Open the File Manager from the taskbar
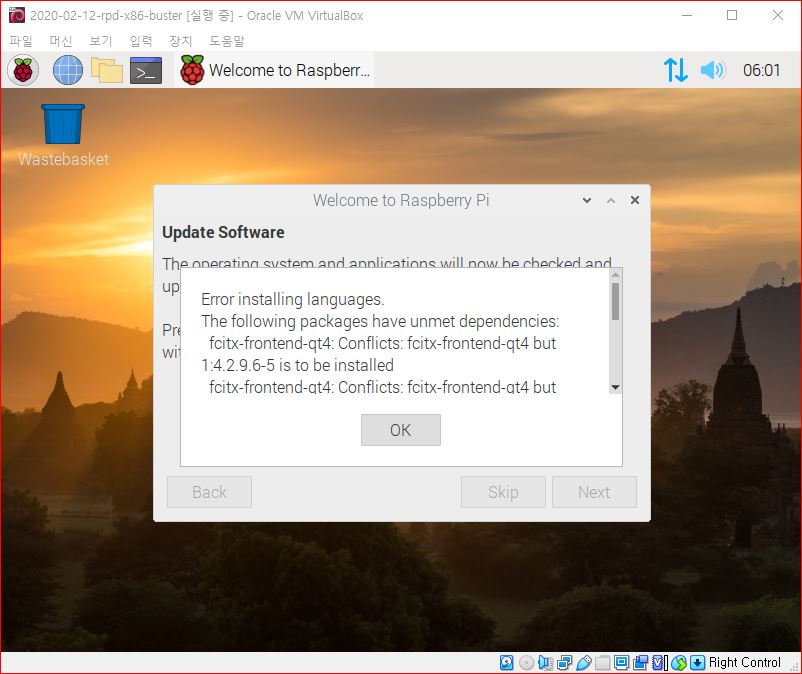Screen dimensions: 802x674 click(x=105, y=70)
